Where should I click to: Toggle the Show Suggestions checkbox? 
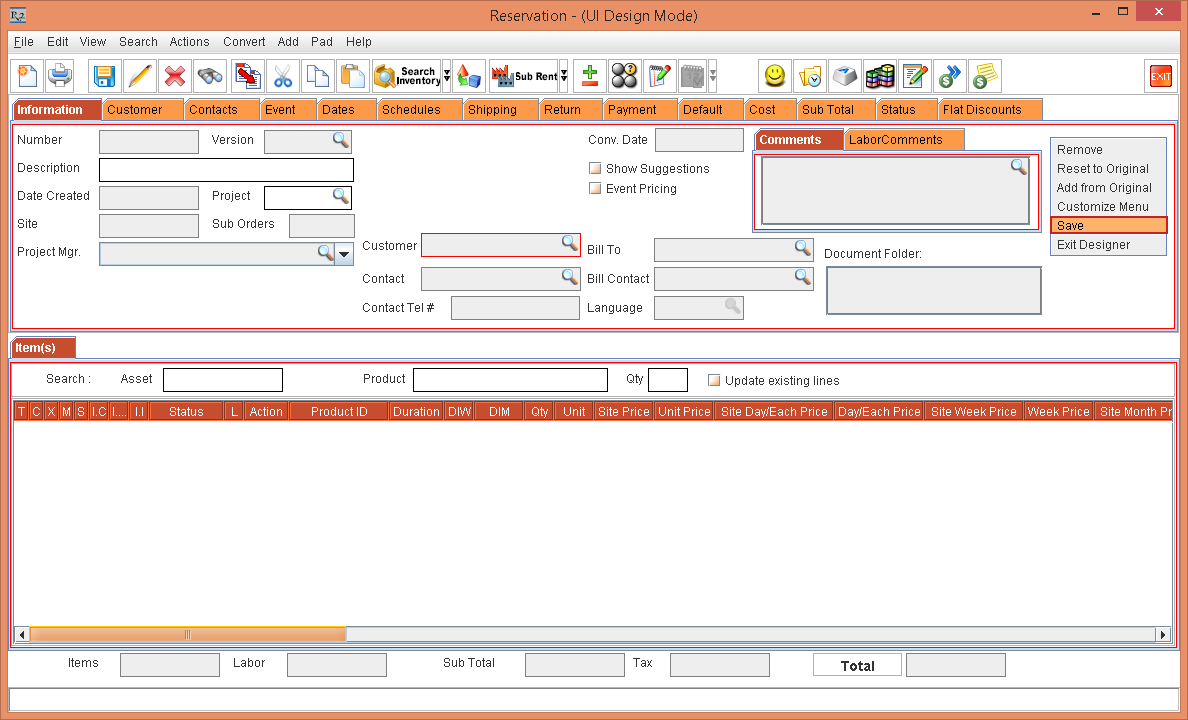596,168
